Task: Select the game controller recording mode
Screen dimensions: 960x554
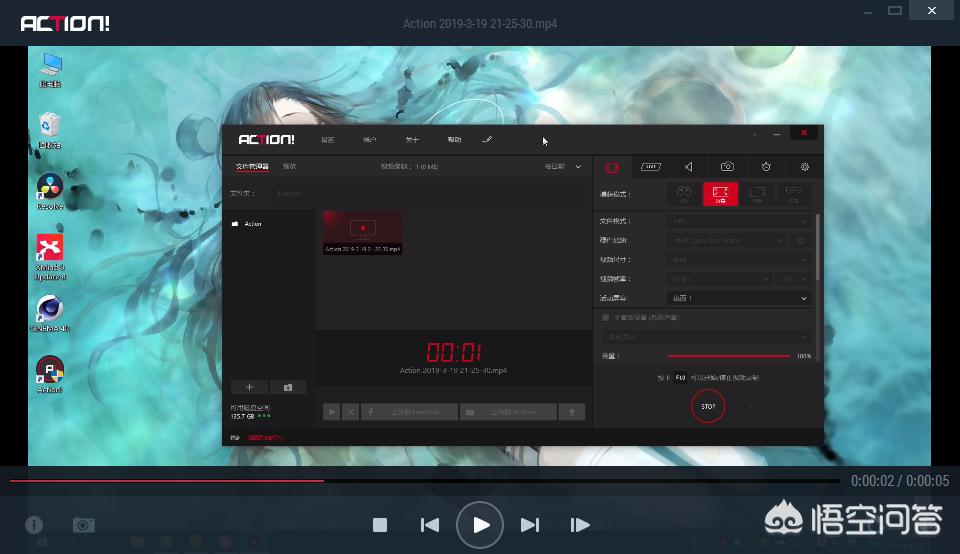Action: point(683,193)
